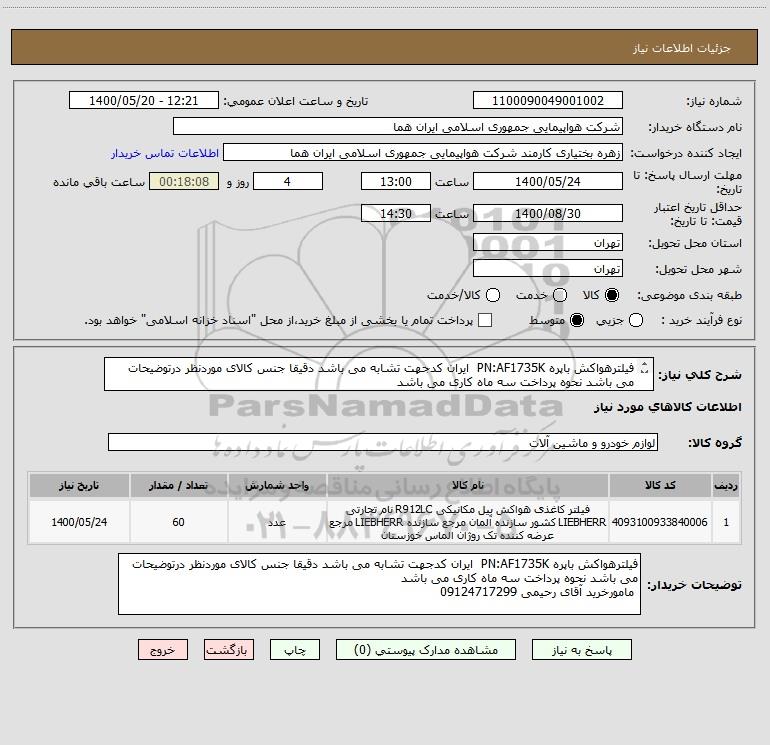The image size is (770, 745).
Task: Click the 'توضیحات خریدار' label
Action: (x=694, y=585)
